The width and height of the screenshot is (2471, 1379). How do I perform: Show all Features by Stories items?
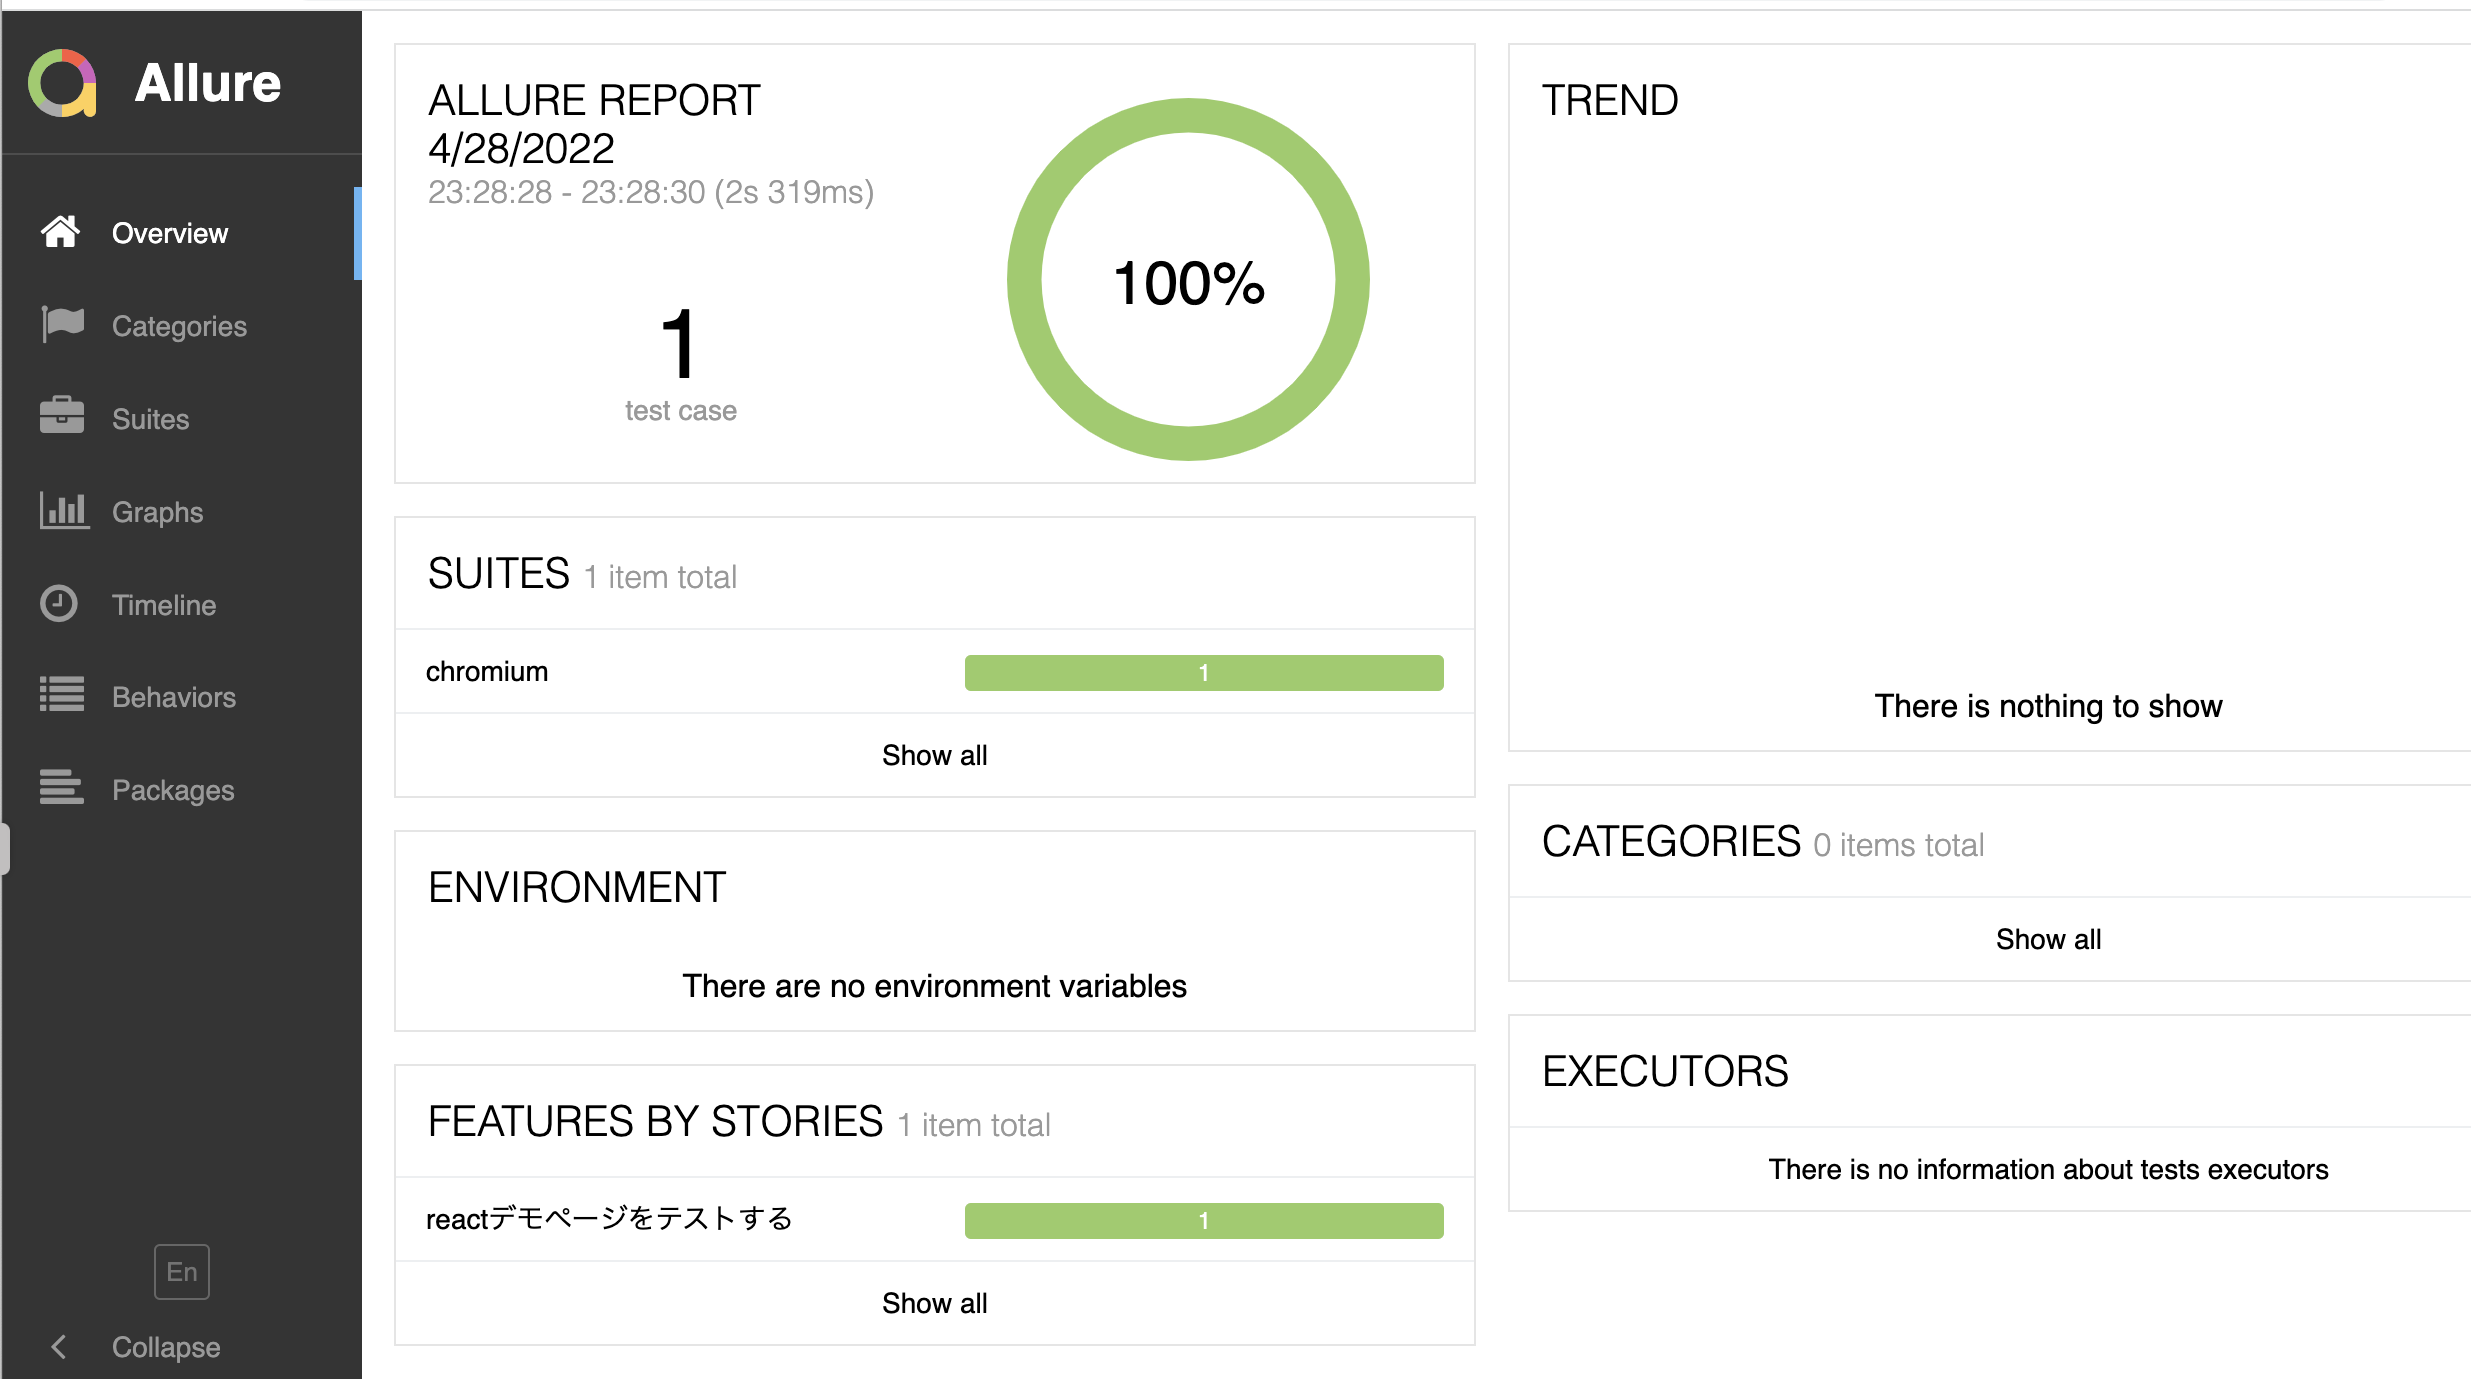coord(934,1304)
